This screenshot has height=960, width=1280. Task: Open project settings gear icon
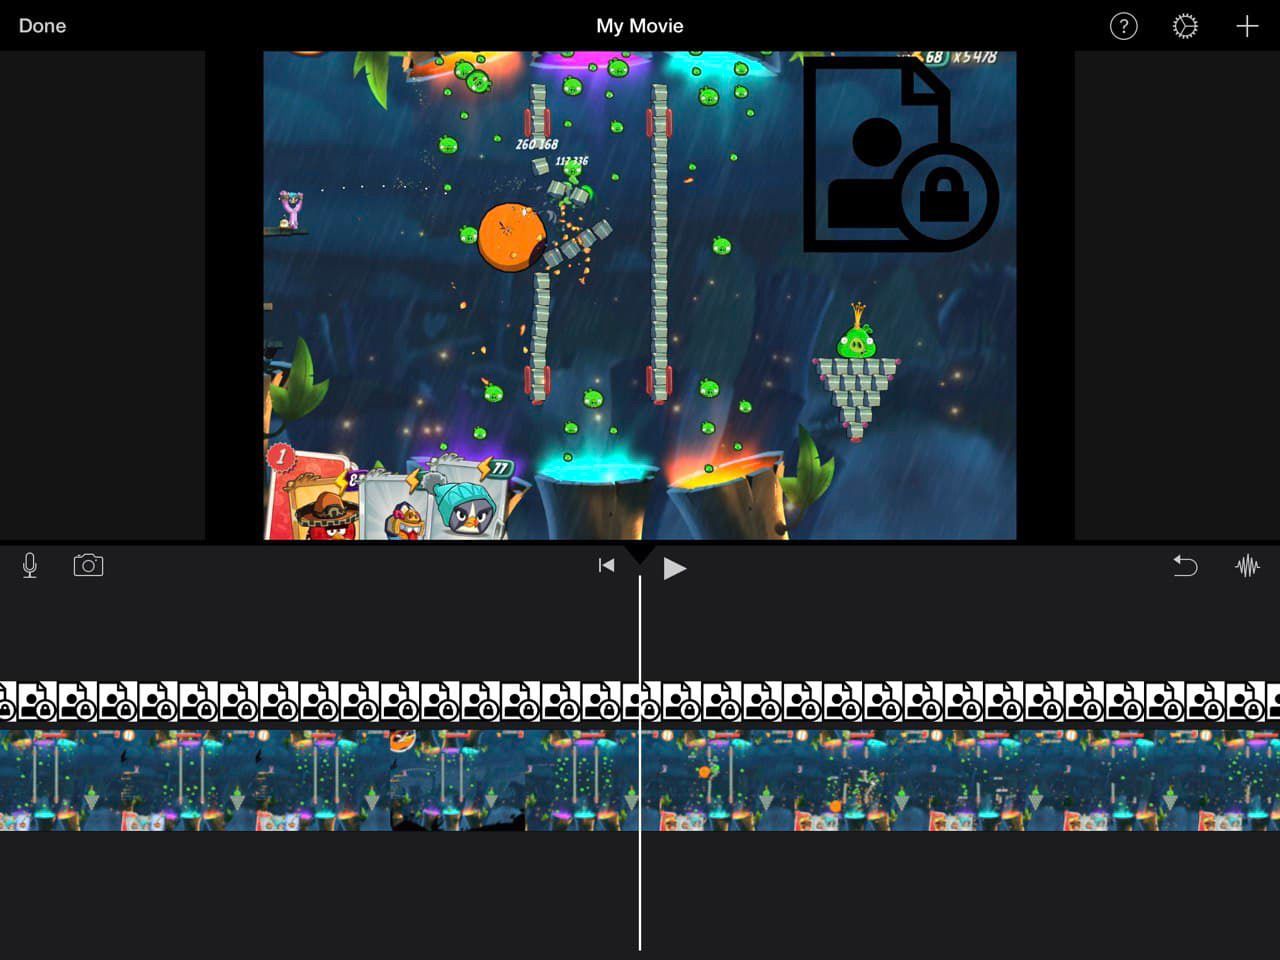pos(1185,26)
